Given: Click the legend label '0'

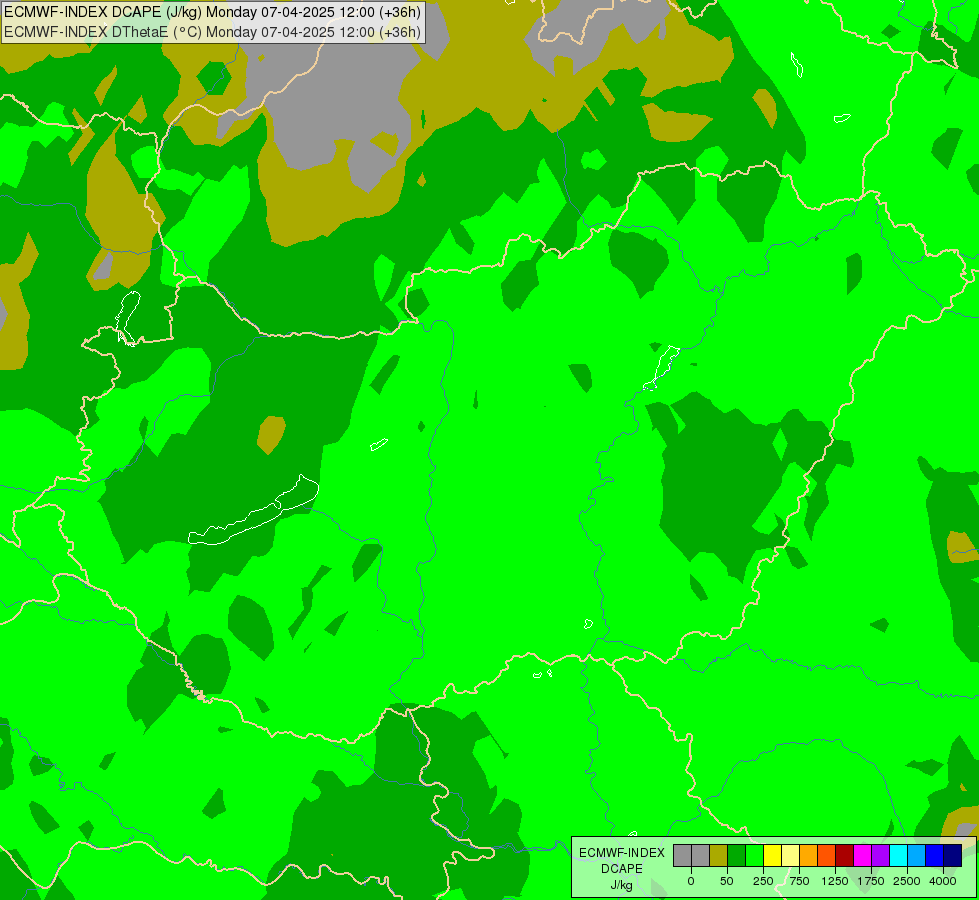Looking at the screenshot, I should tap(691, 881).
